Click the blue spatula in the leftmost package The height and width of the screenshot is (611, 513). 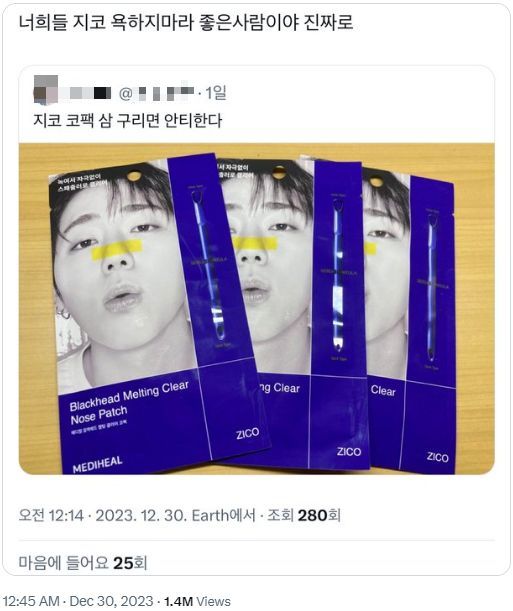pos(207,266)
